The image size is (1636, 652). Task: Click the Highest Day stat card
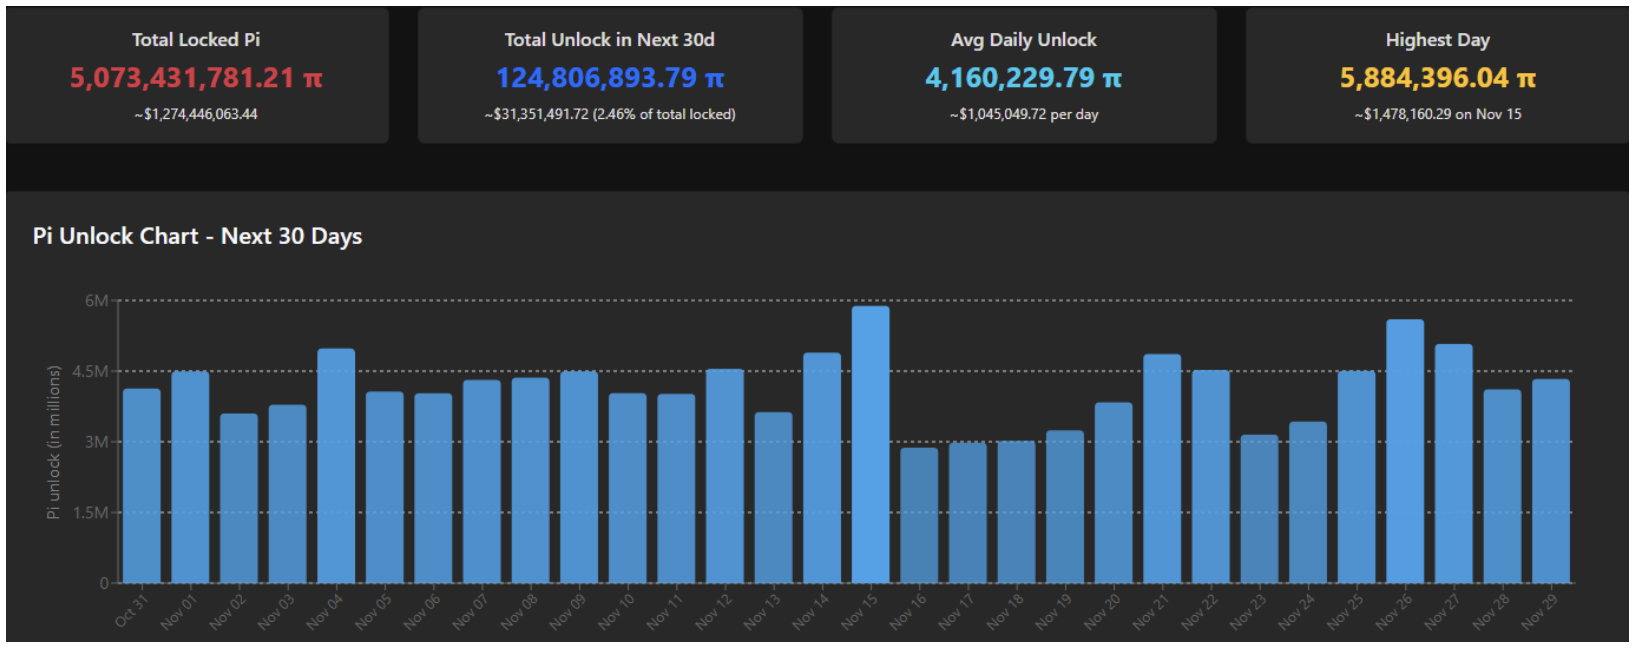(x=1437, y=76)
